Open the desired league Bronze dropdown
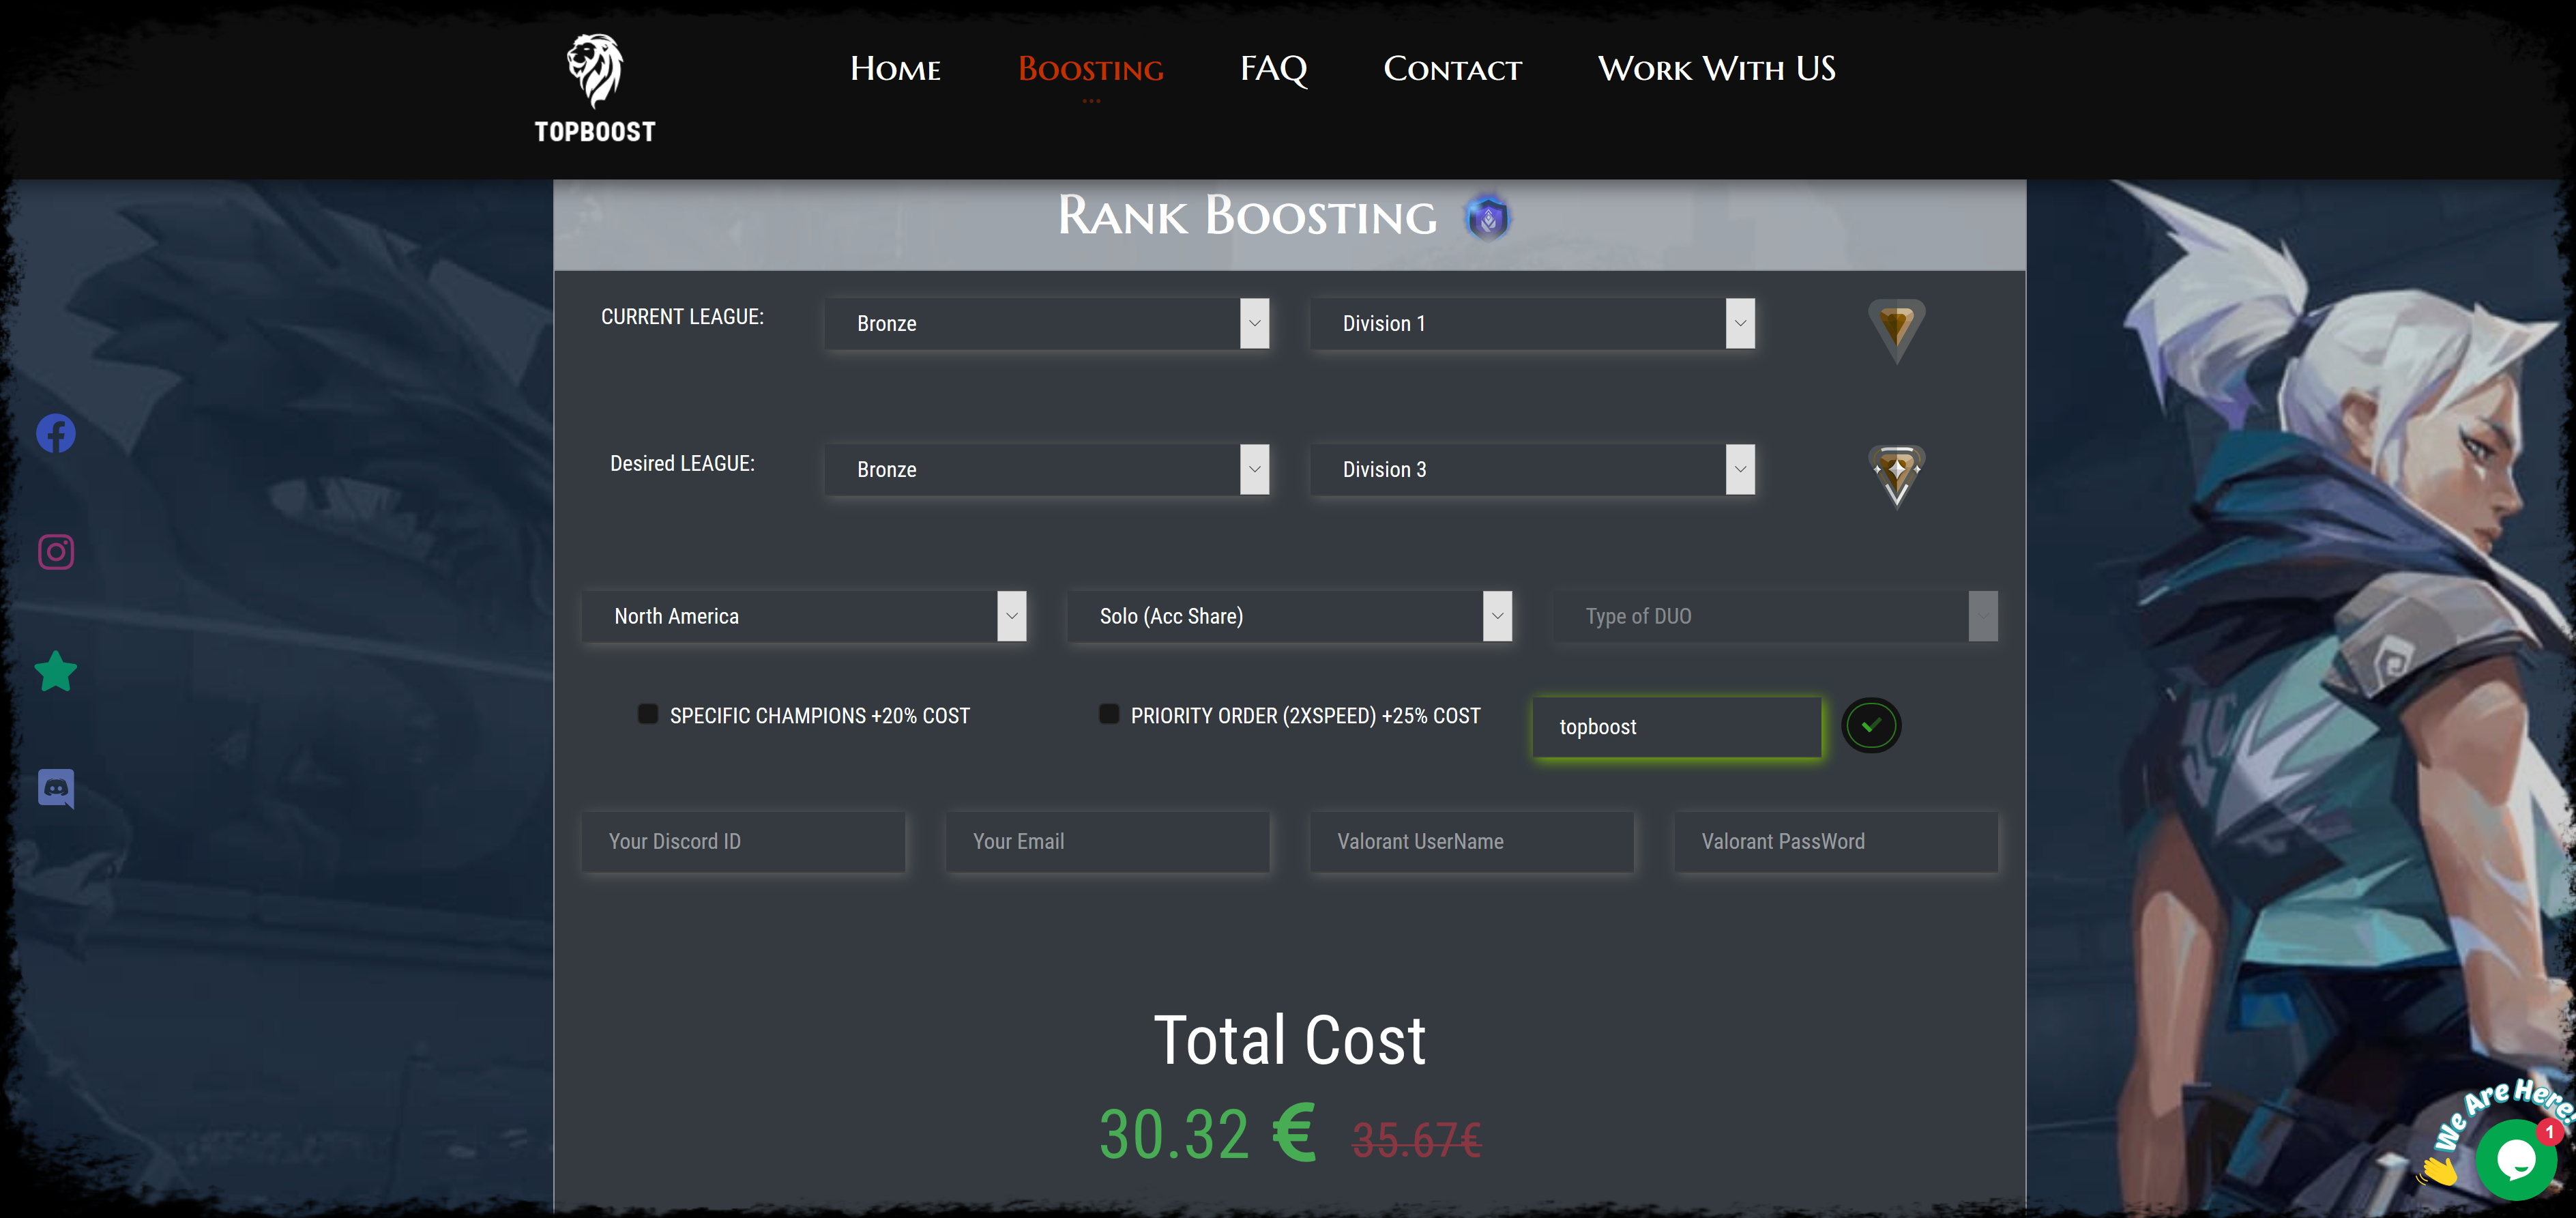 point(1047,469)
